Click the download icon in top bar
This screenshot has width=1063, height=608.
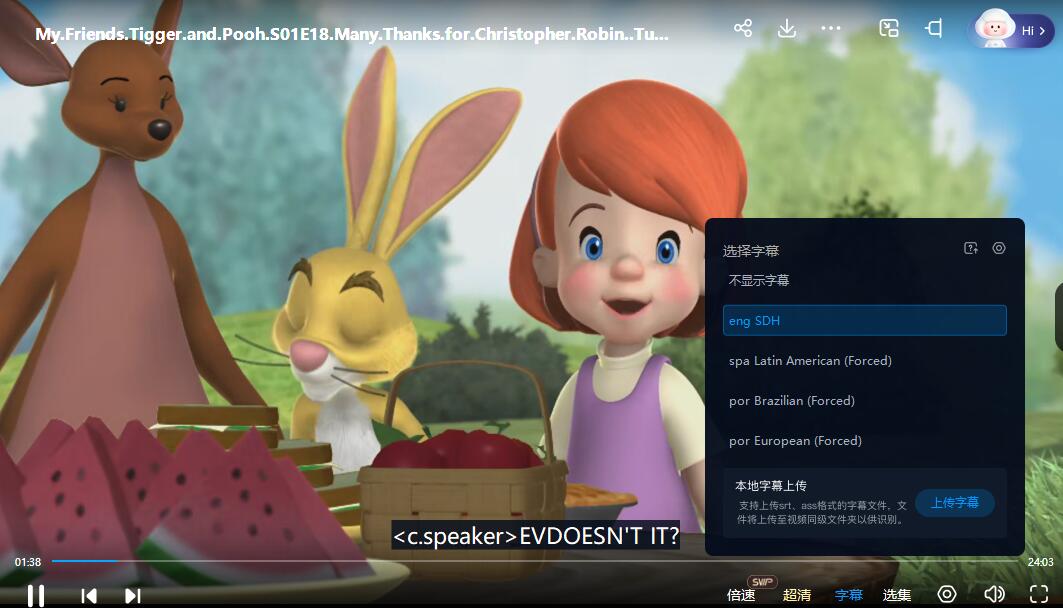pyautogui.click(x=786, y=28)
